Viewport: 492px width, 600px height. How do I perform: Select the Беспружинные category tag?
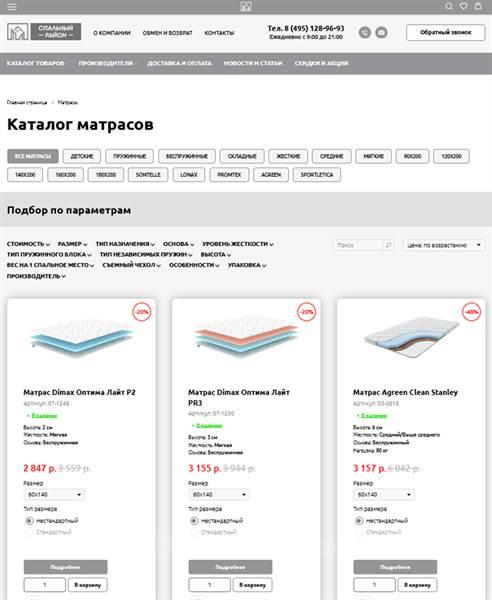[187, 156]
